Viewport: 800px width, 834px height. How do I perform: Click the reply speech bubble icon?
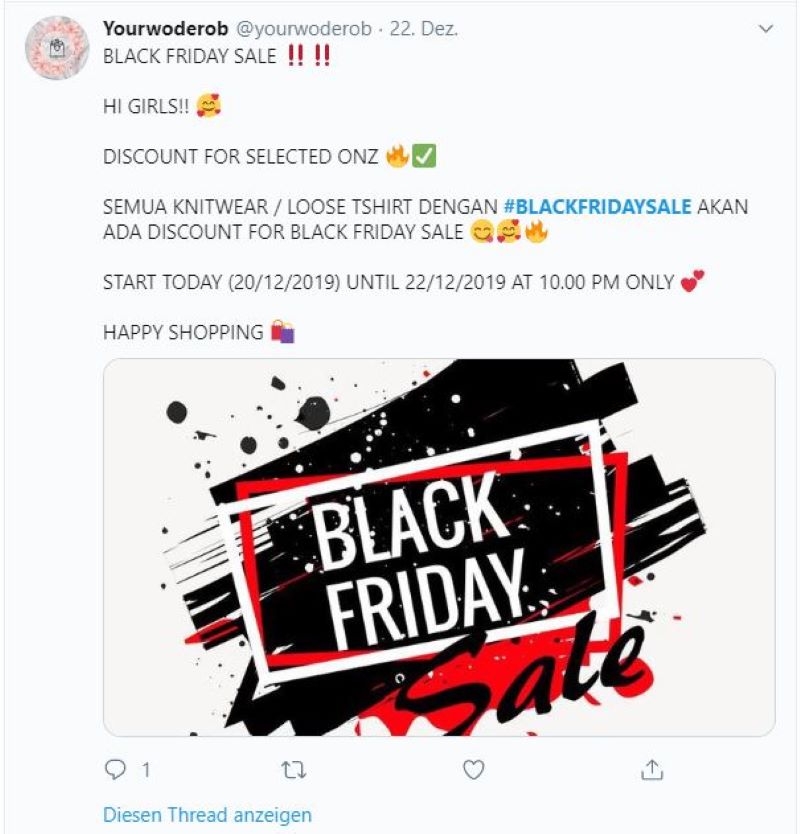point(115,769)
